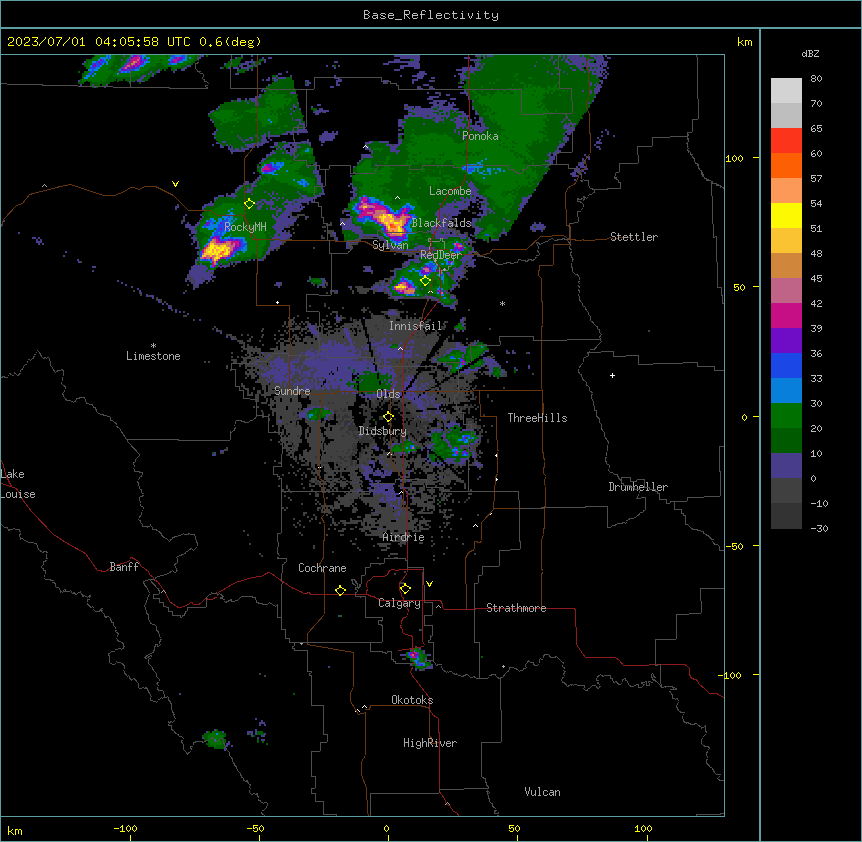Click the 0 tick on the horizontal axis
Image resolution: width=862 pixels, height=842 pixels.
(386, 828)
